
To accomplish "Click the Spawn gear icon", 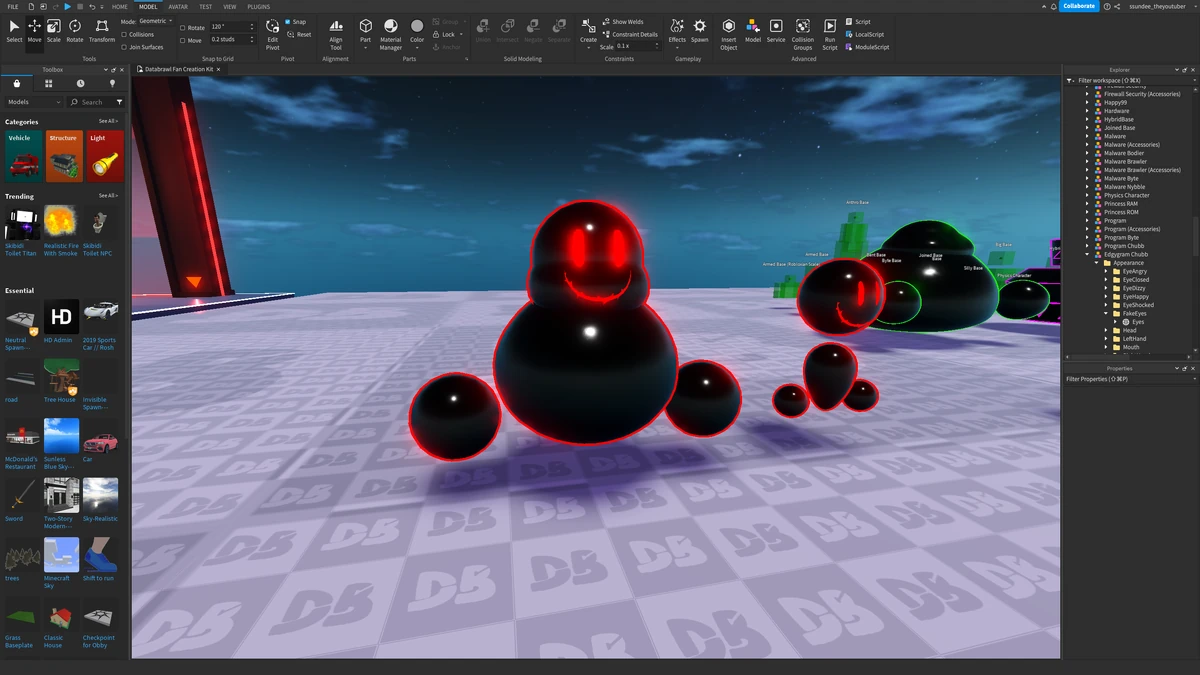I will [x=700, y=30].
